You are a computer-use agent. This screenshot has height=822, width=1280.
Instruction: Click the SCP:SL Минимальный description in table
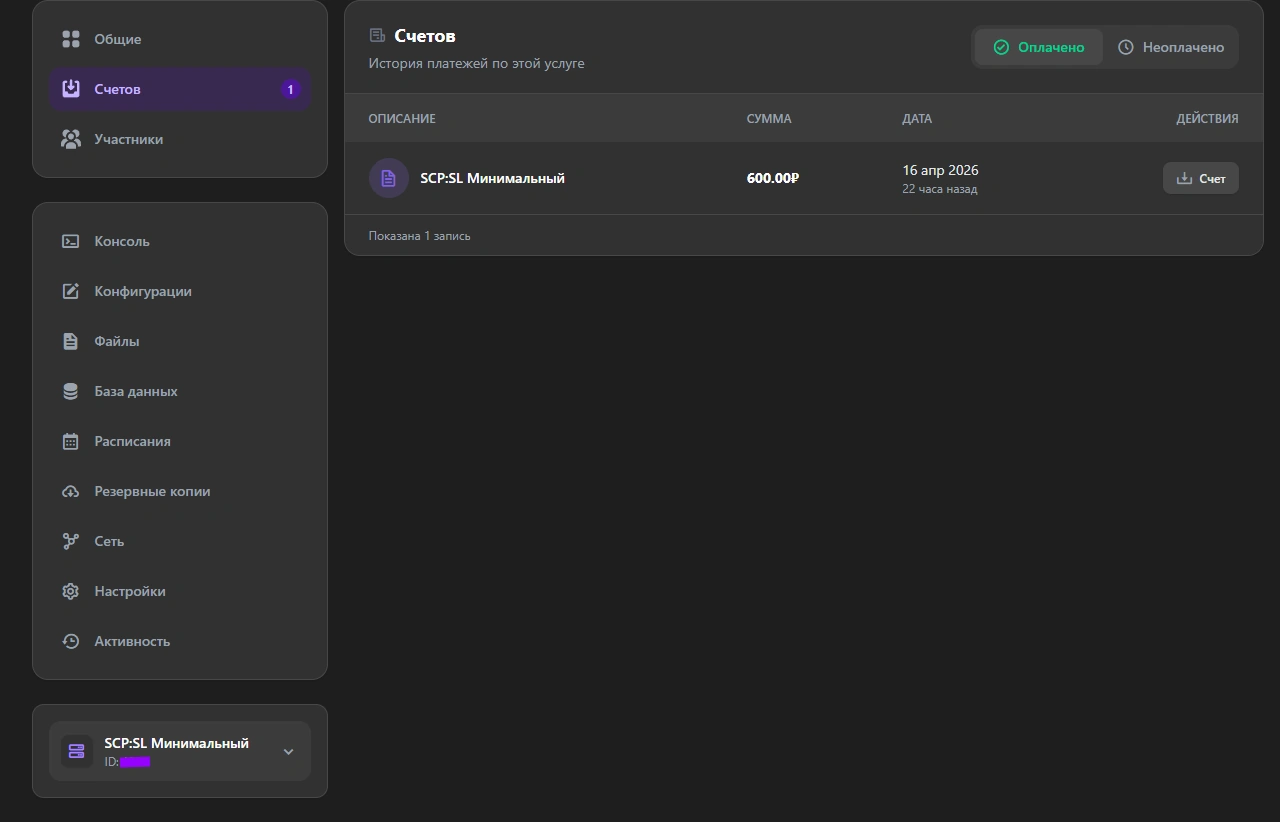492,178
